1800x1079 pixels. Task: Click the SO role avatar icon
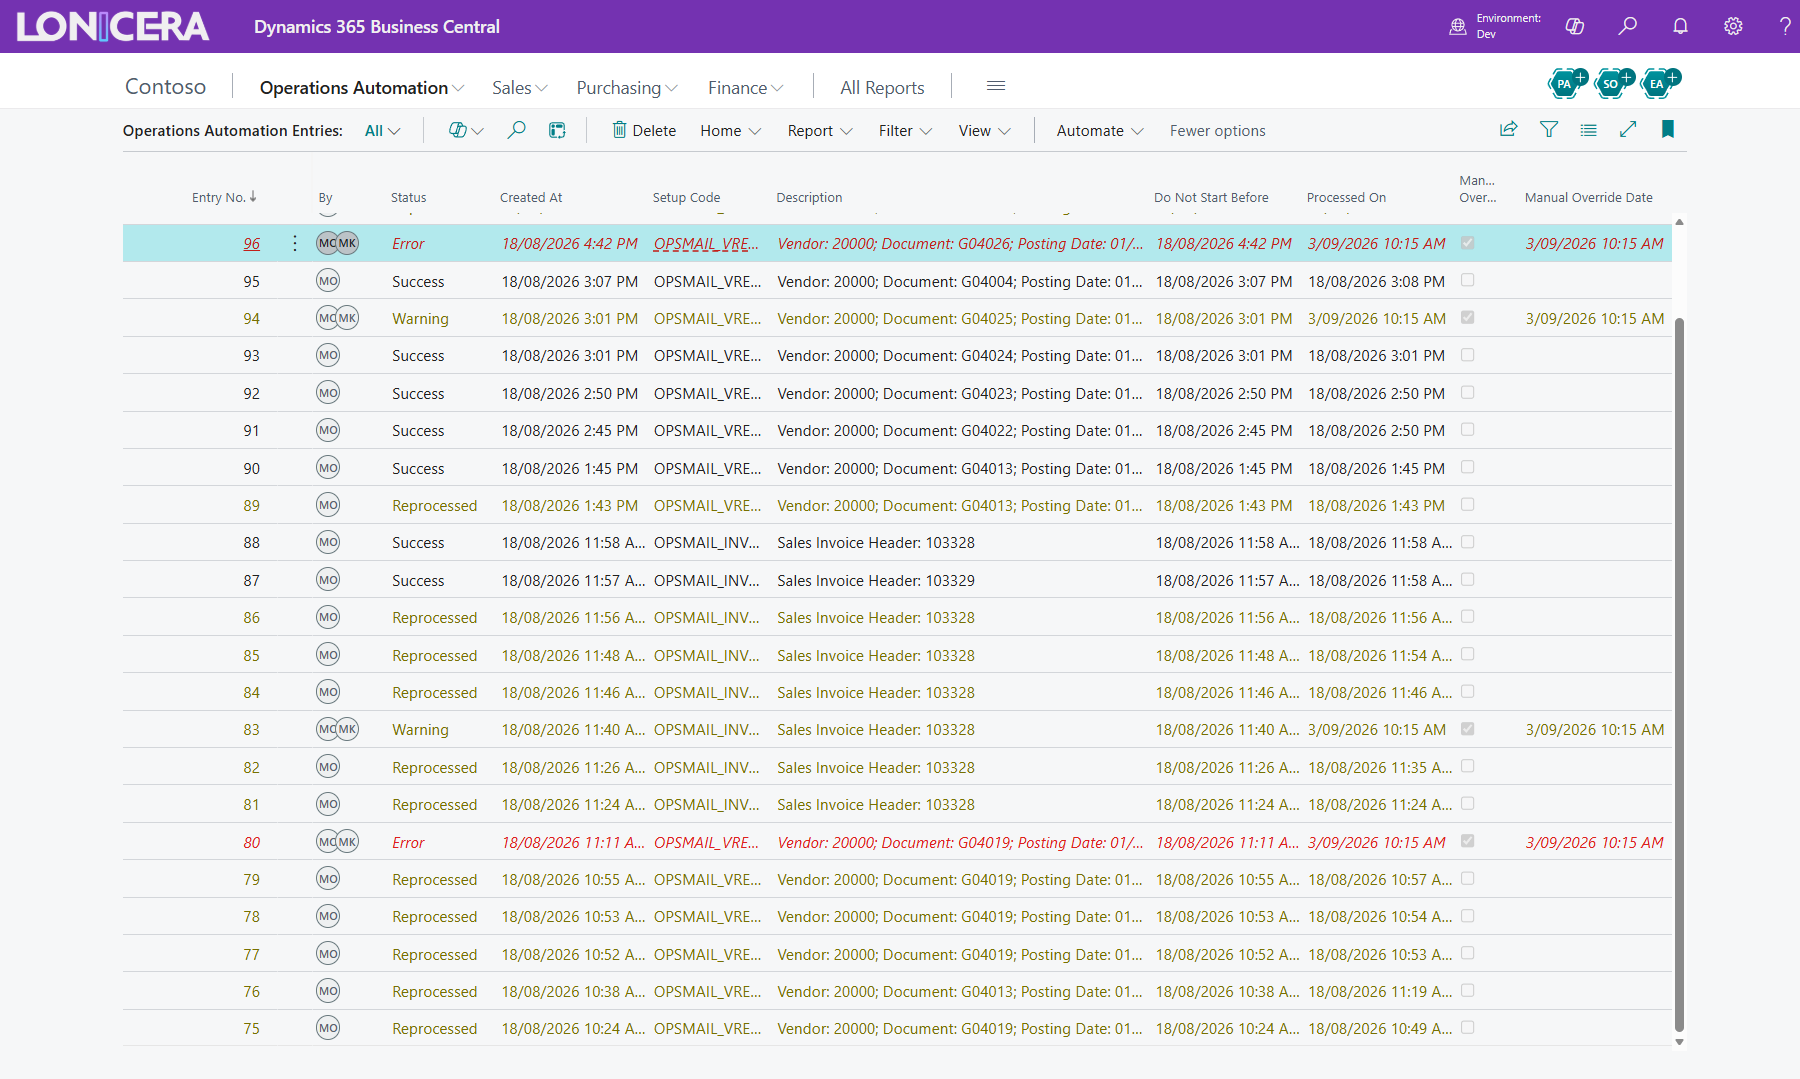(x=1614, y=83)
